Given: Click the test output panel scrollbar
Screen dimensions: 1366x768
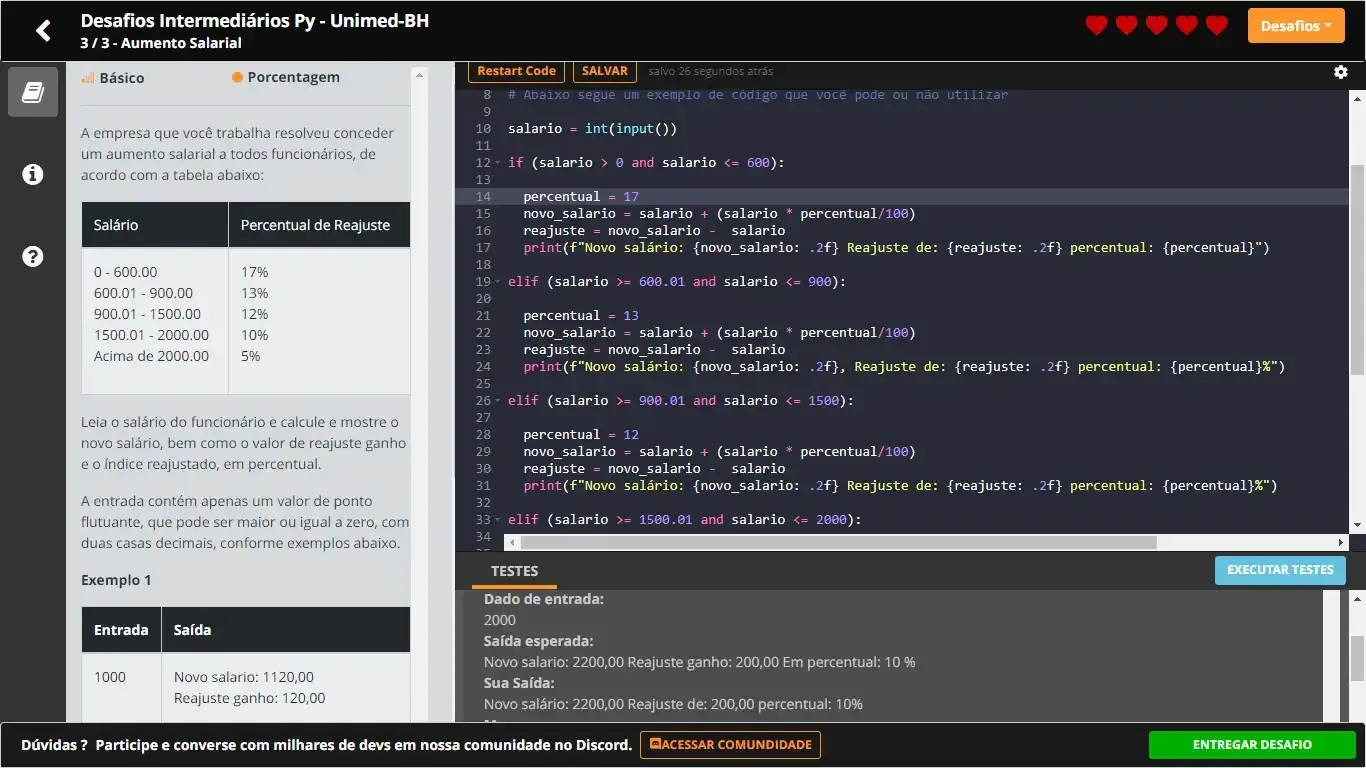Looking at the screenshot, I should coord(1357,658).
